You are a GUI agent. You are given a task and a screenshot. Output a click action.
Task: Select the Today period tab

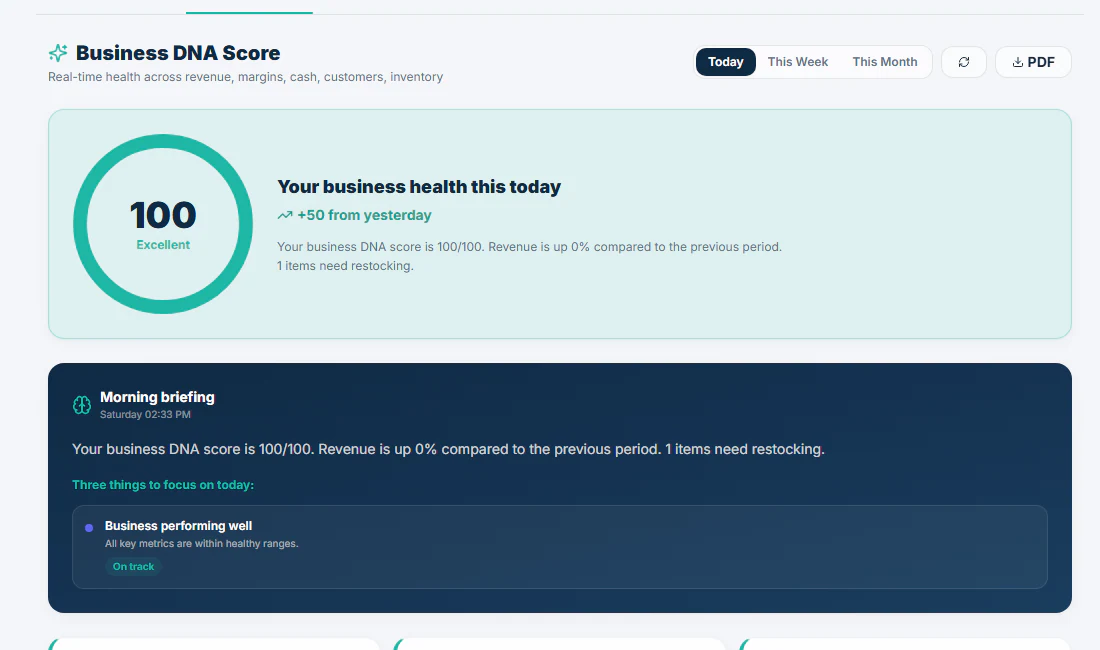(725, 62)
